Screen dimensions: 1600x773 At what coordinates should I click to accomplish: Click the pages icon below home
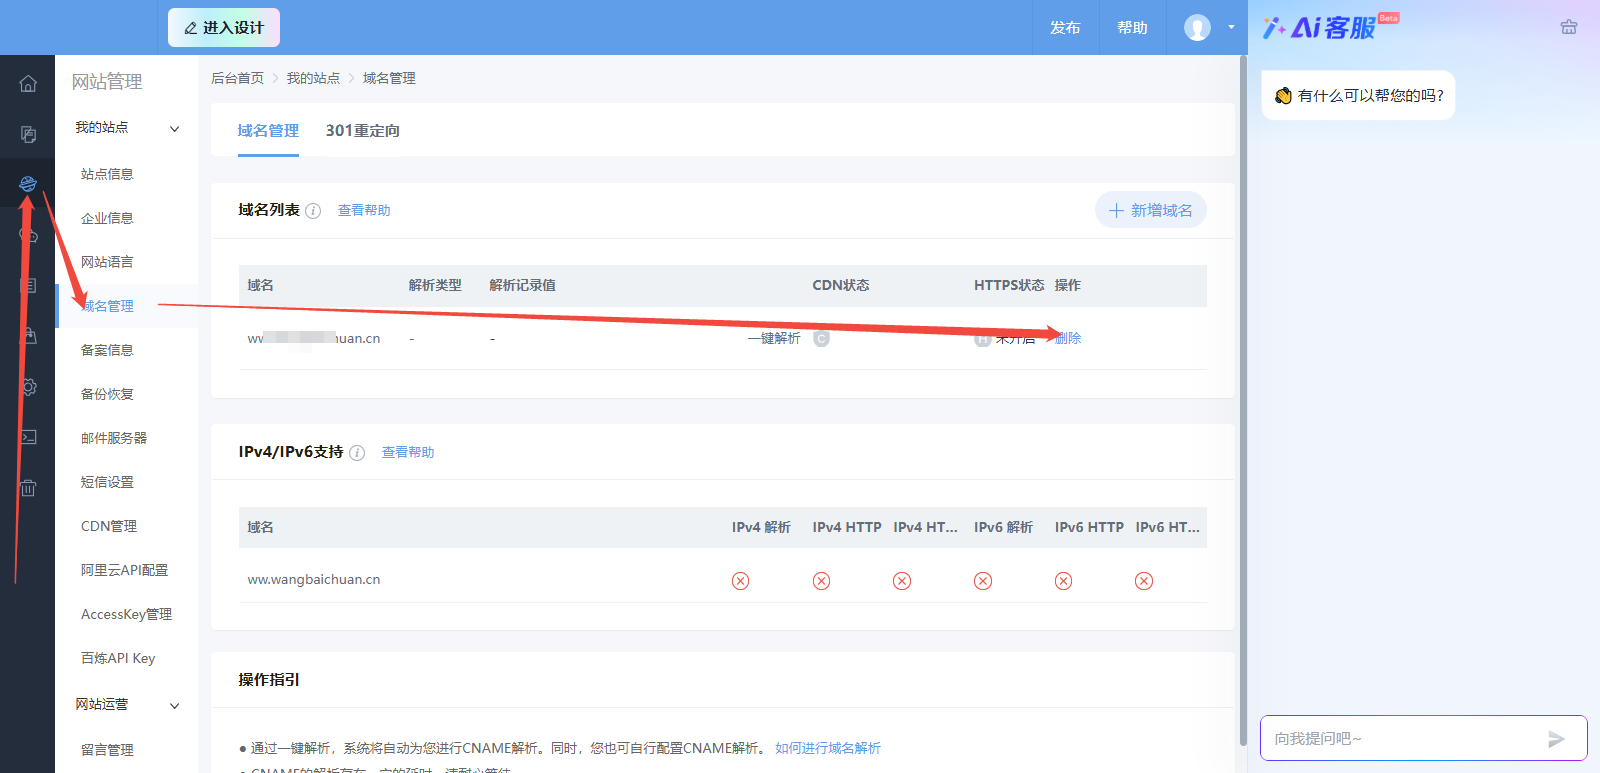[28, 134]
